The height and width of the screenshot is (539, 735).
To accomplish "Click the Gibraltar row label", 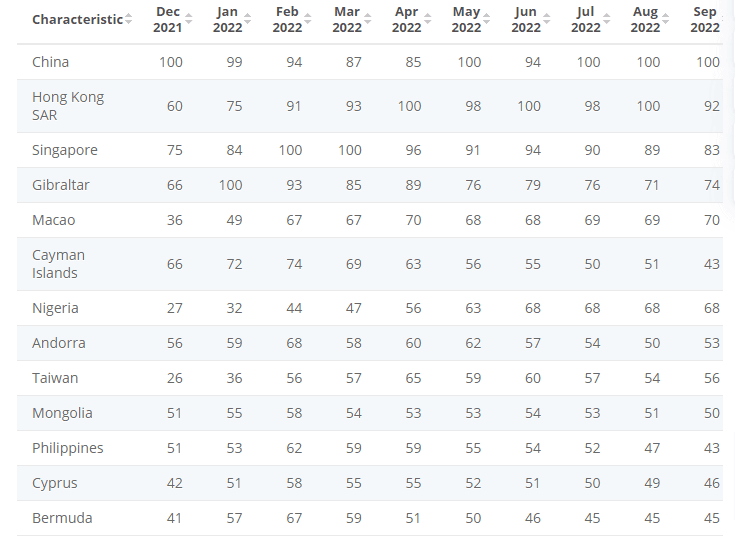I will (62, 185).
